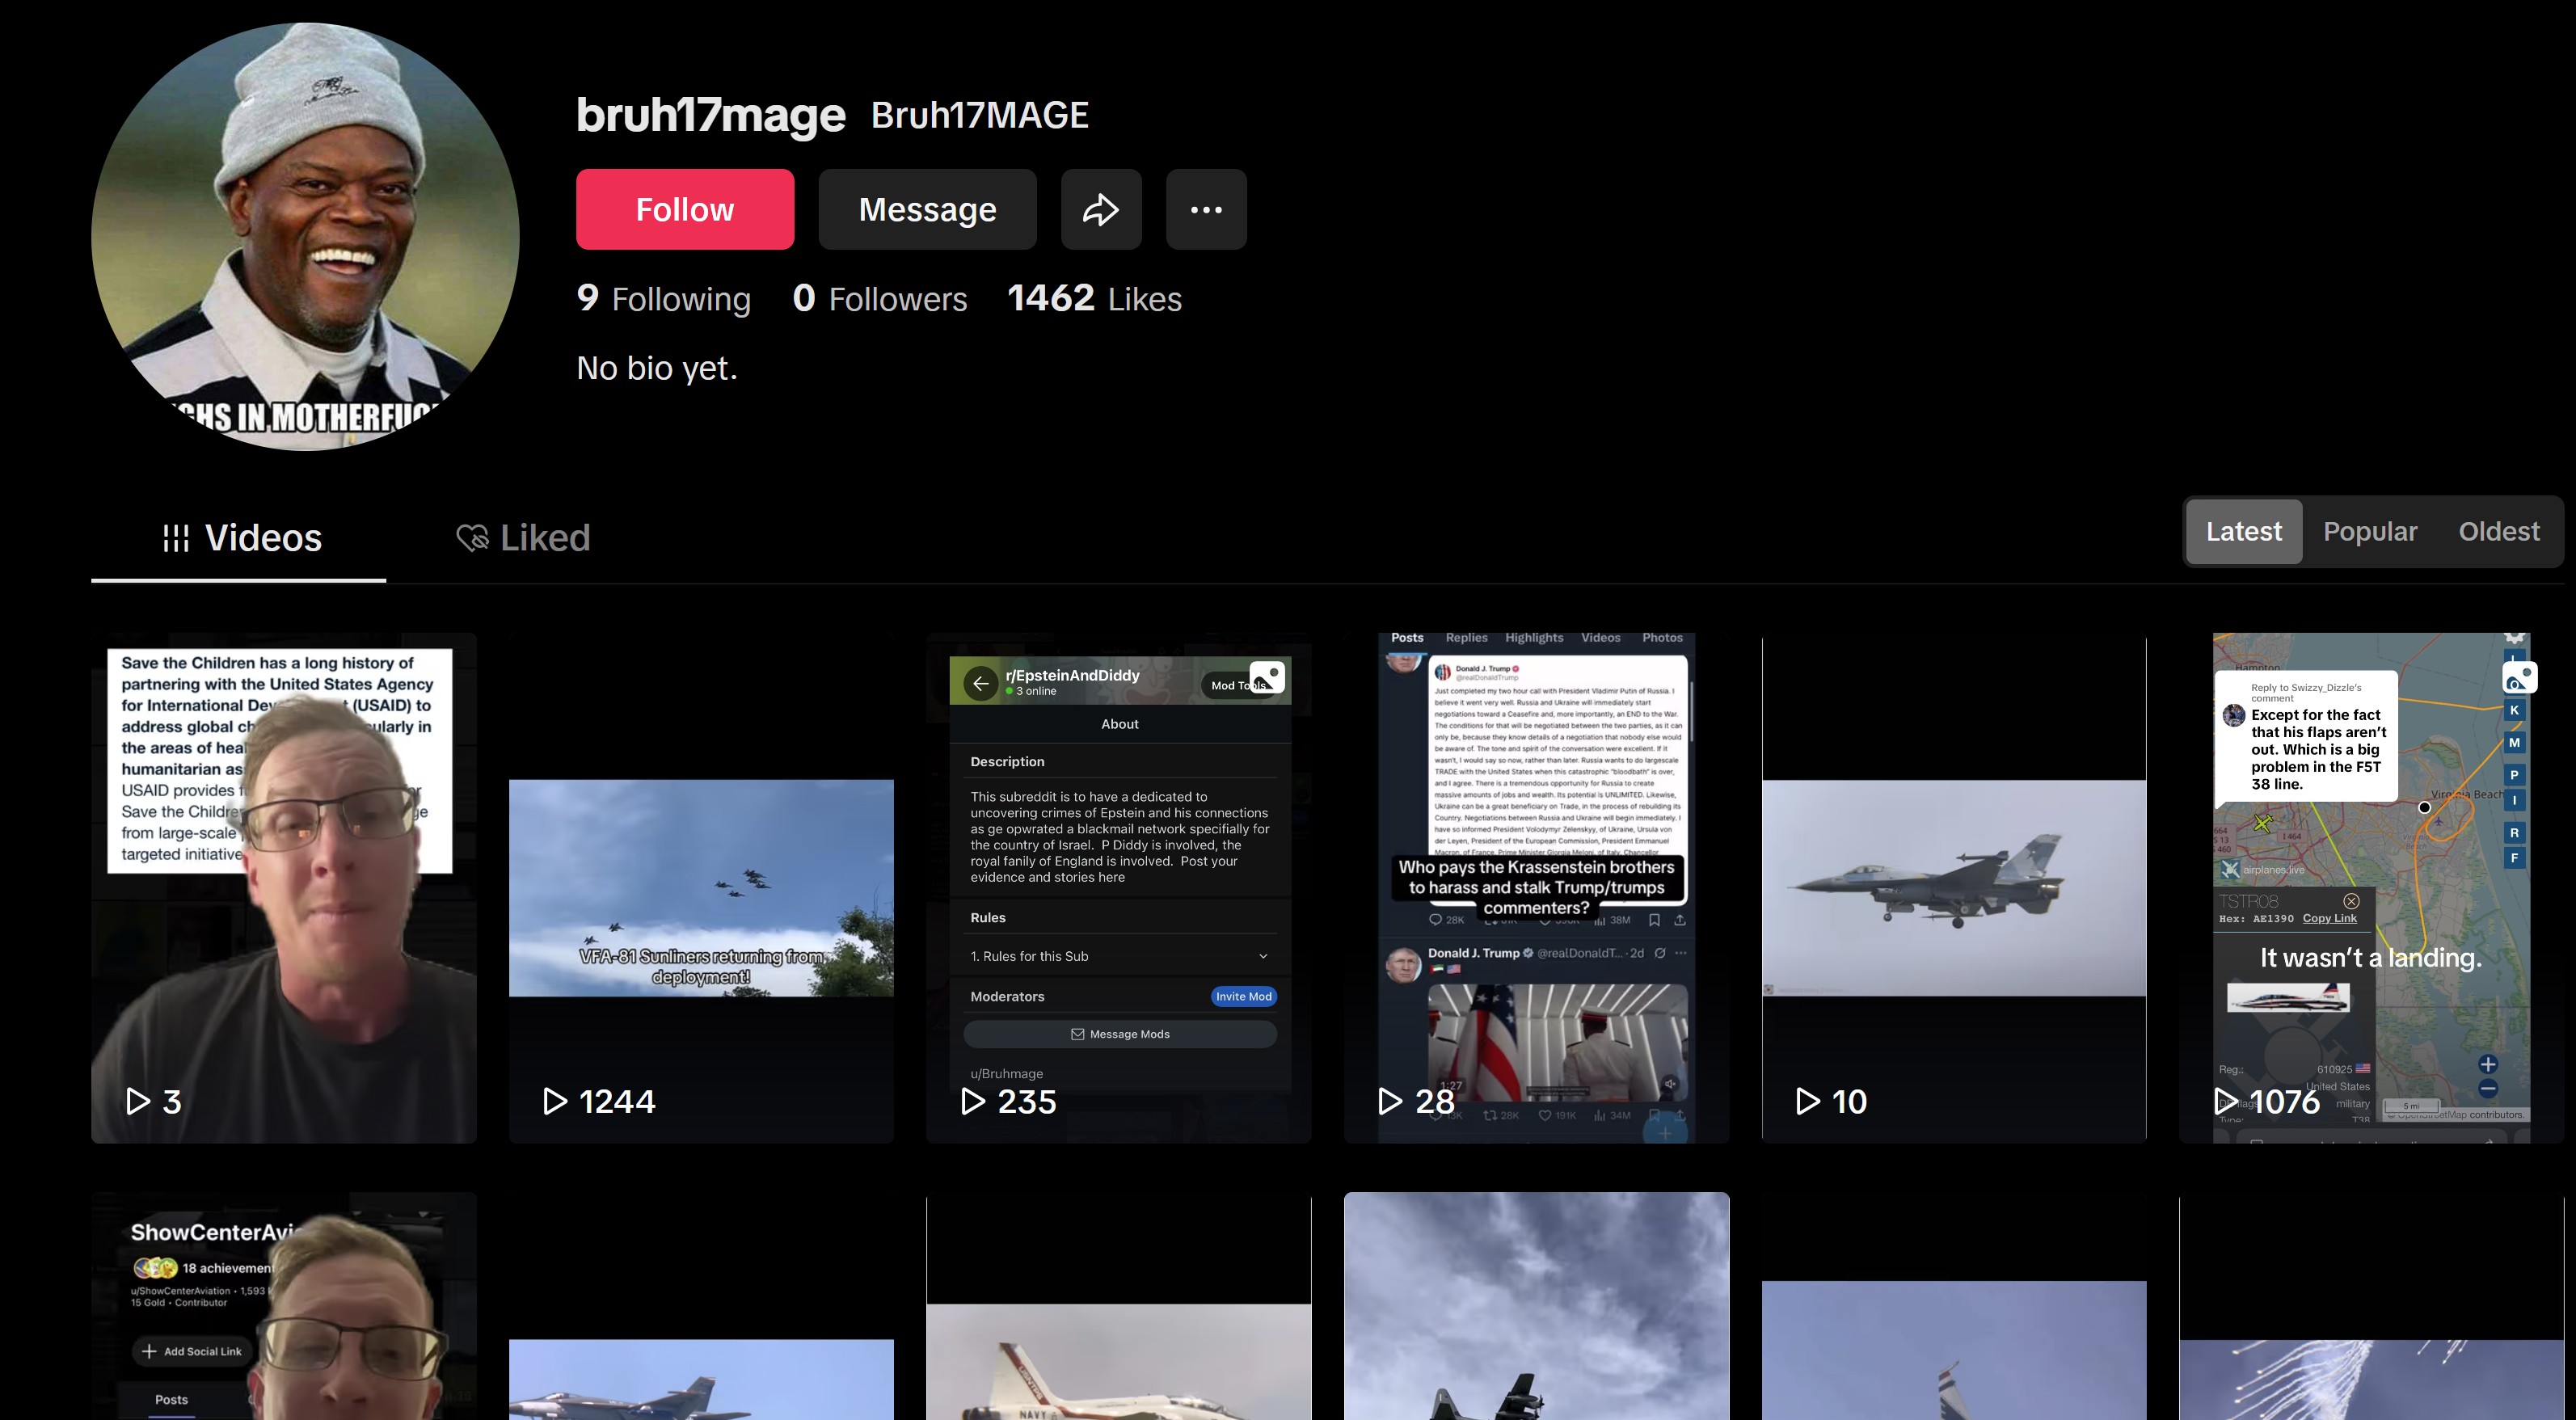Open the fighter jet video with 10 views
Viewport: 2576px width, 1420px height.
tap(1954, 887)
